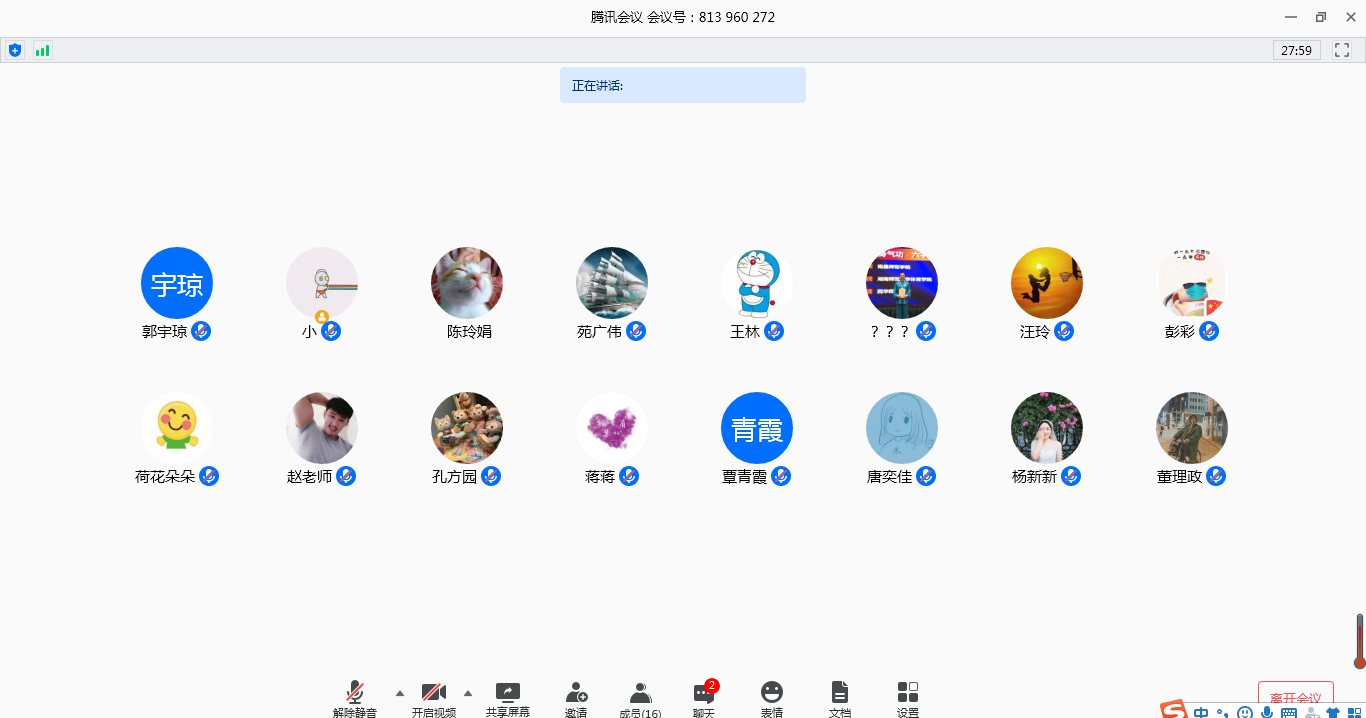Open the Emoji reactions (表情) picker
The height and width of the screenshot is (718, 1366).
[x=771, y=697]
